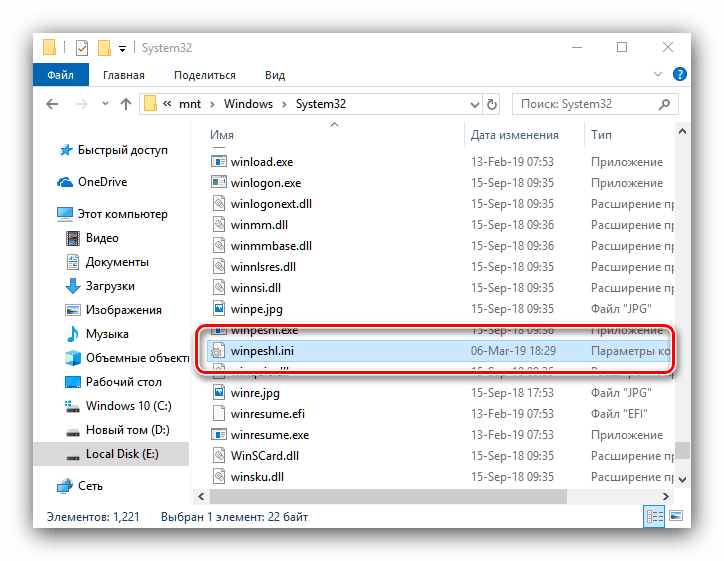Select the winlogon.exe file icon
Viewport: 724px width, 561px height.
219,182
